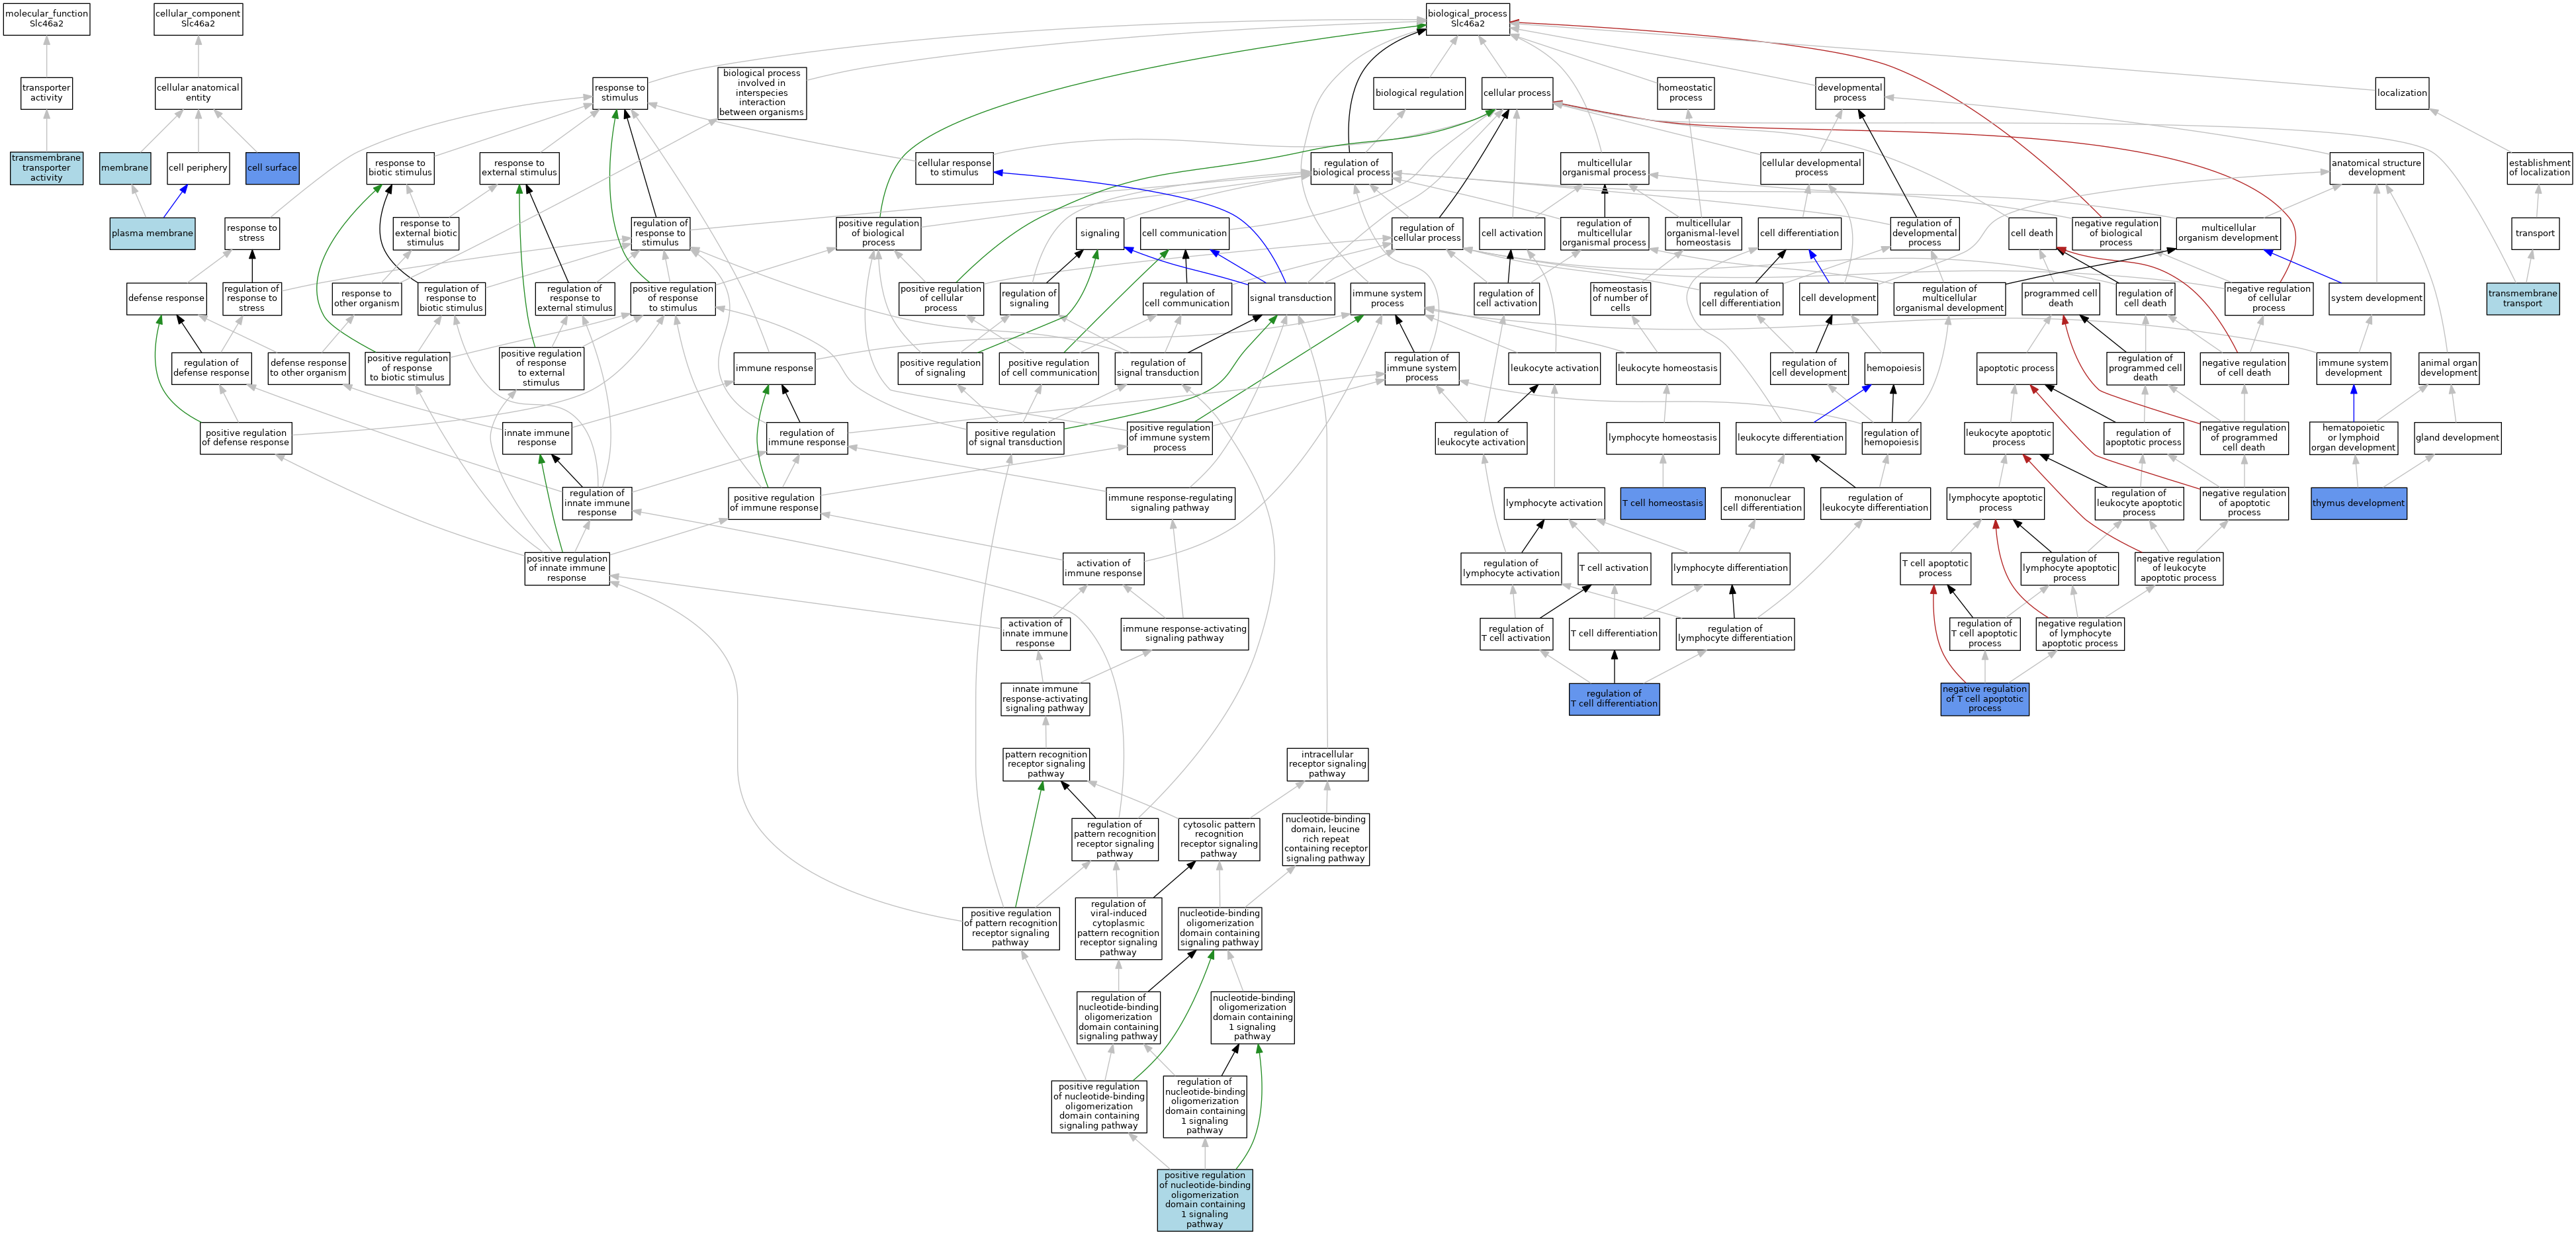Click the blue regulation of T cell differentiation node

[1614, 699]
